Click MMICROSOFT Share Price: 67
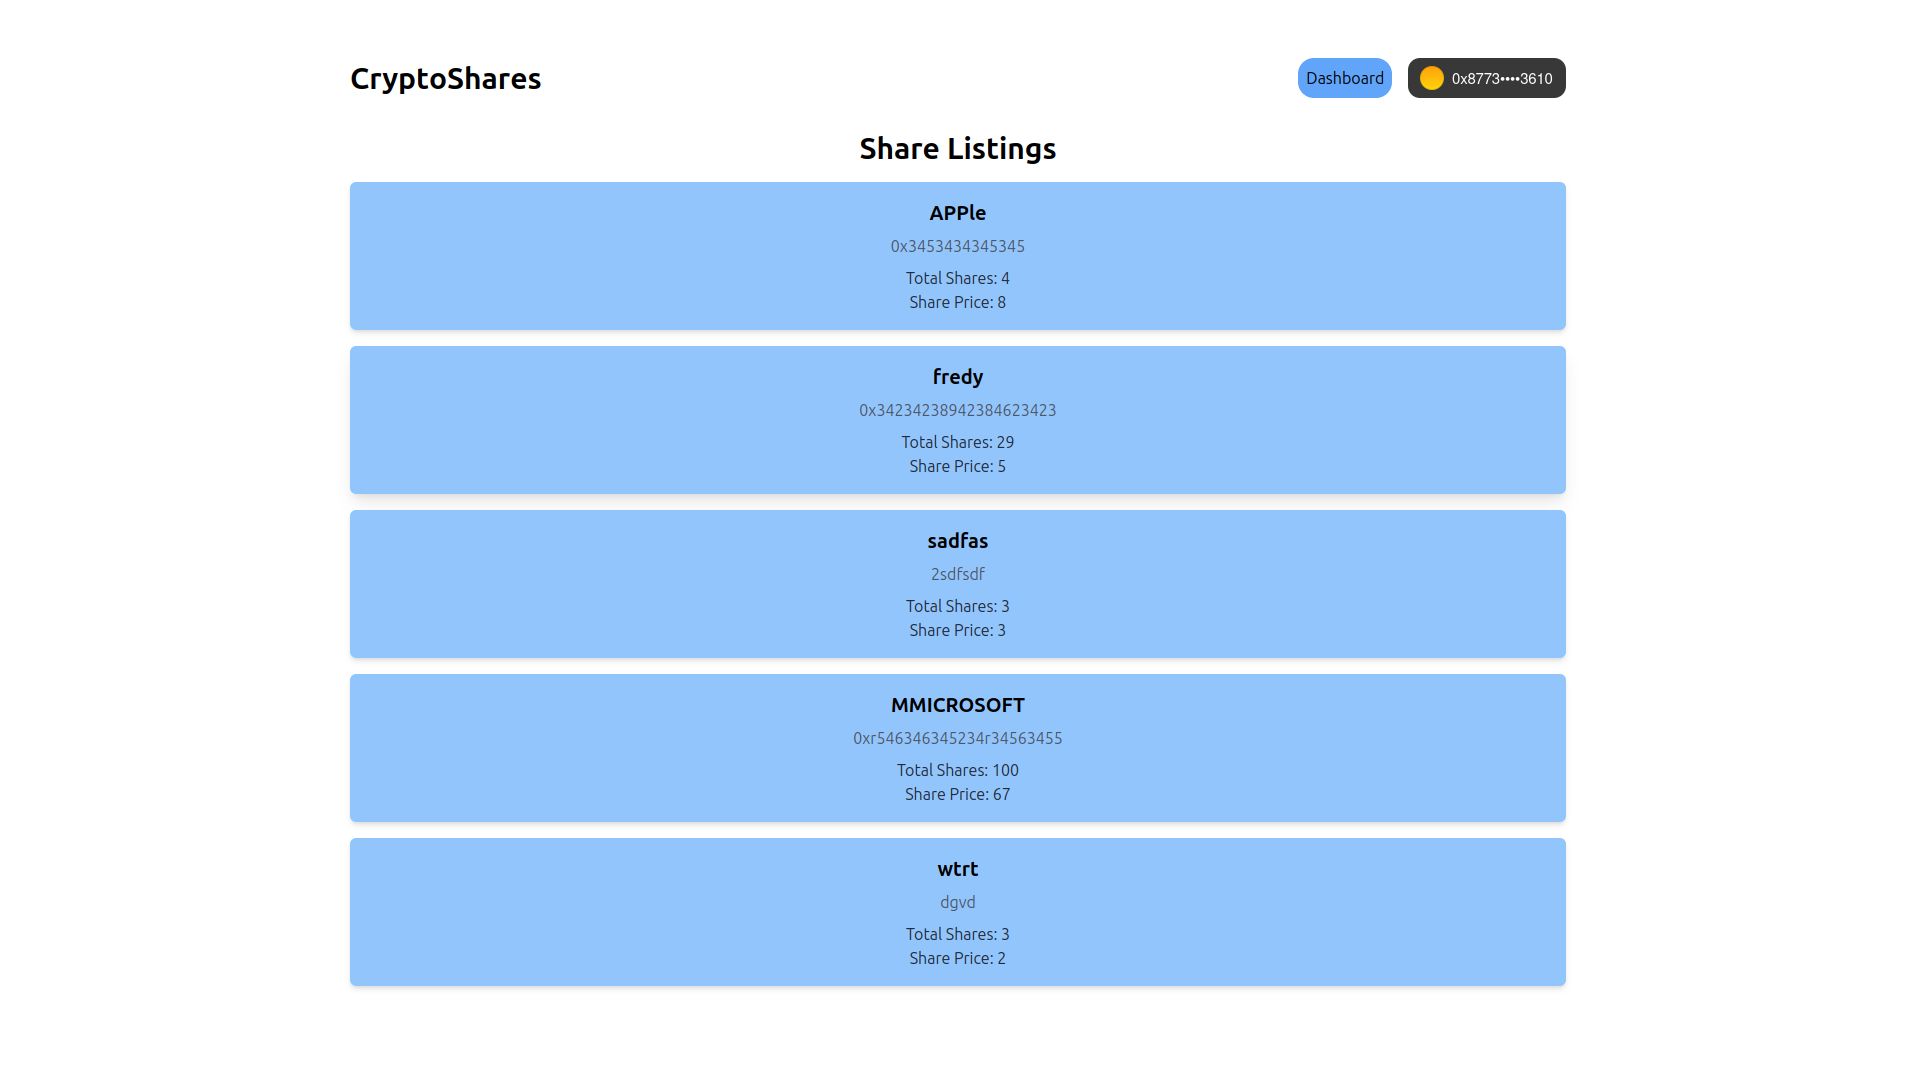The width and height of the screenshot is (1918, 1078). coord(957,794)
